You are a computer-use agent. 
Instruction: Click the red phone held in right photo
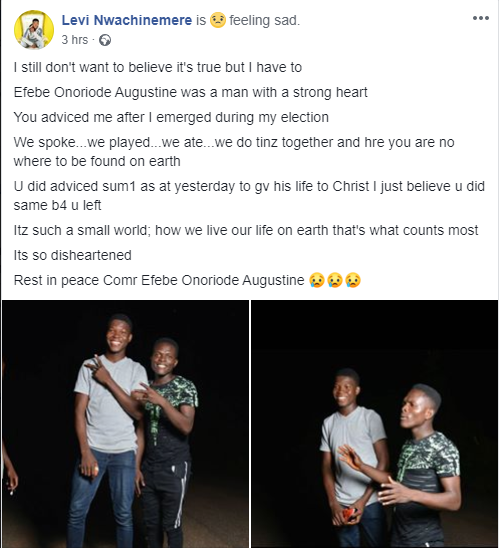pyautogui.click(x=351, y=515)
